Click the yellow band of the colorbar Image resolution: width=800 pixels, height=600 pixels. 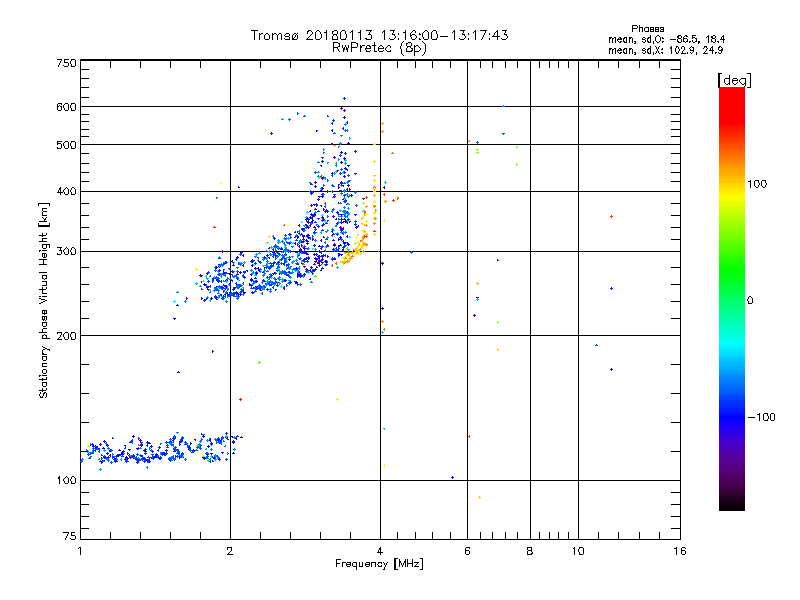point(732,196)
